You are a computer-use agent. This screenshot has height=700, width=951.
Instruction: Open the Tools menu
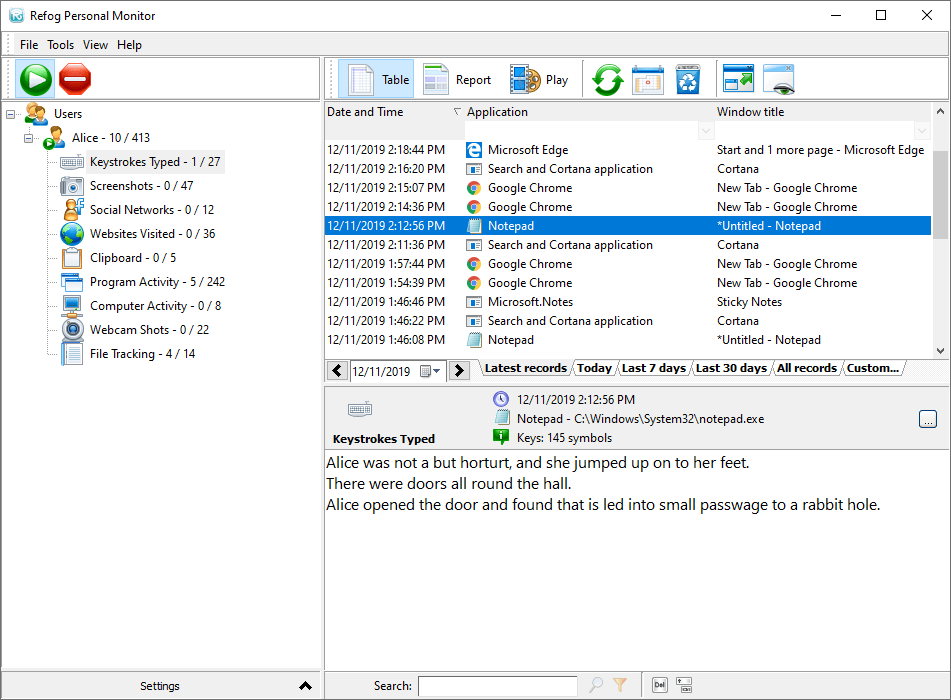coord(61,45)
